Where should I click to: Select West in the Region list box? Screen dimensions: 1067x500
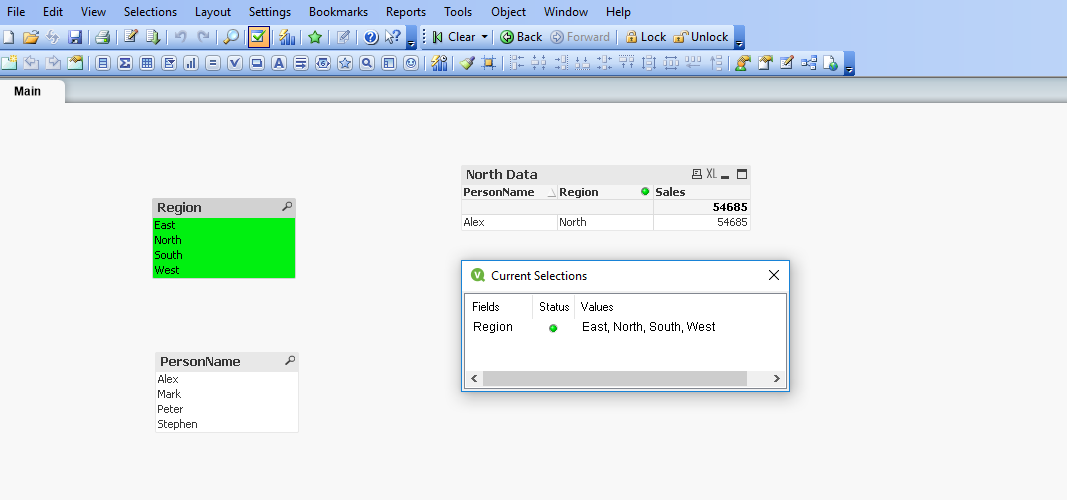point(224,270)
